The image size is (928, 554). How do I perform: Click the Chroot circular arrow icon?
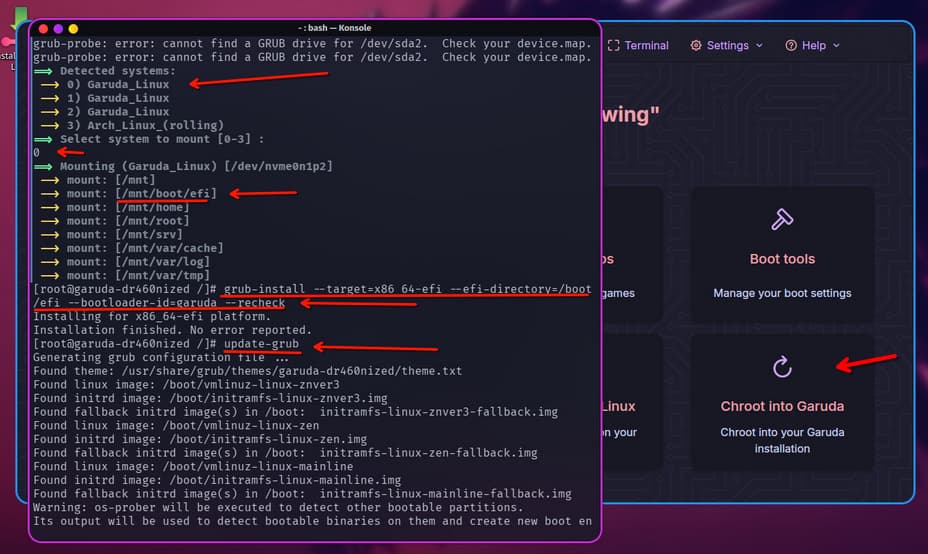782,367
